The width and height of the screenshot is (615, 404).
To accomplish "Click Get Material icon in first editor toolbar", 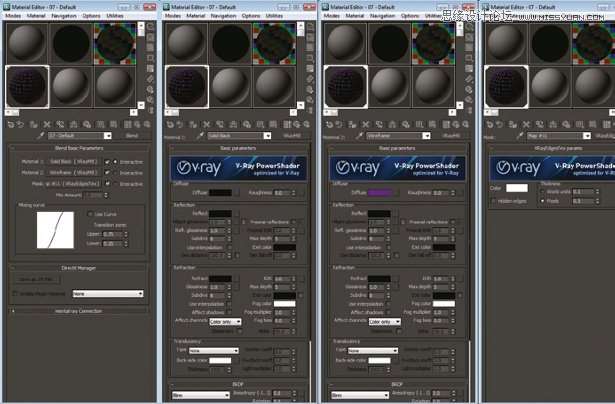I will click(8, 124).
